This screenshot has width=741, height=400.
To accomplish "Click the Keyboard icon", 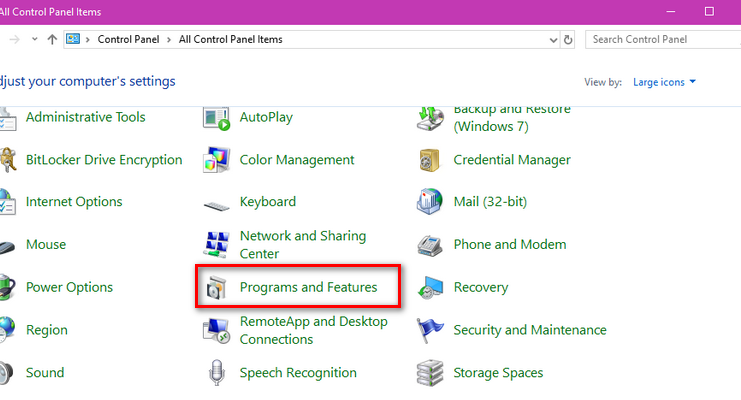I will 216,206.
